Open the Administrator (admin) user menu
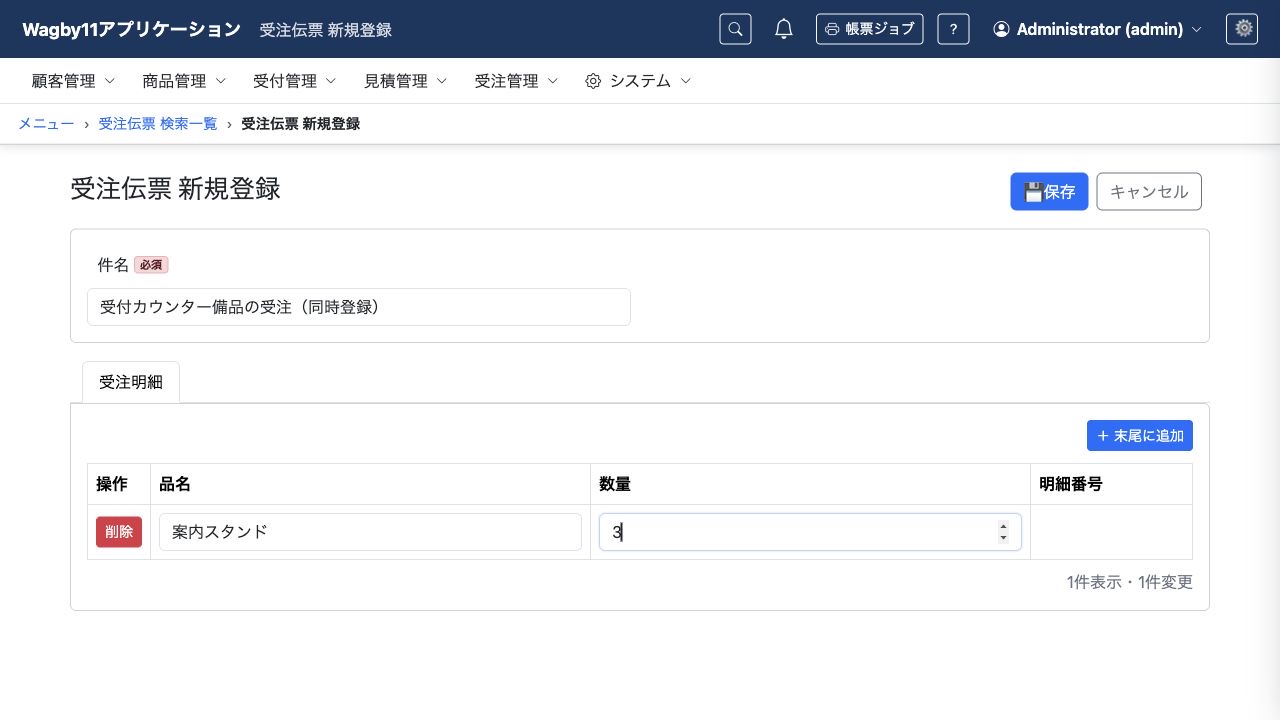This screenshot has width=1280, height=720. click(1097, 29)
